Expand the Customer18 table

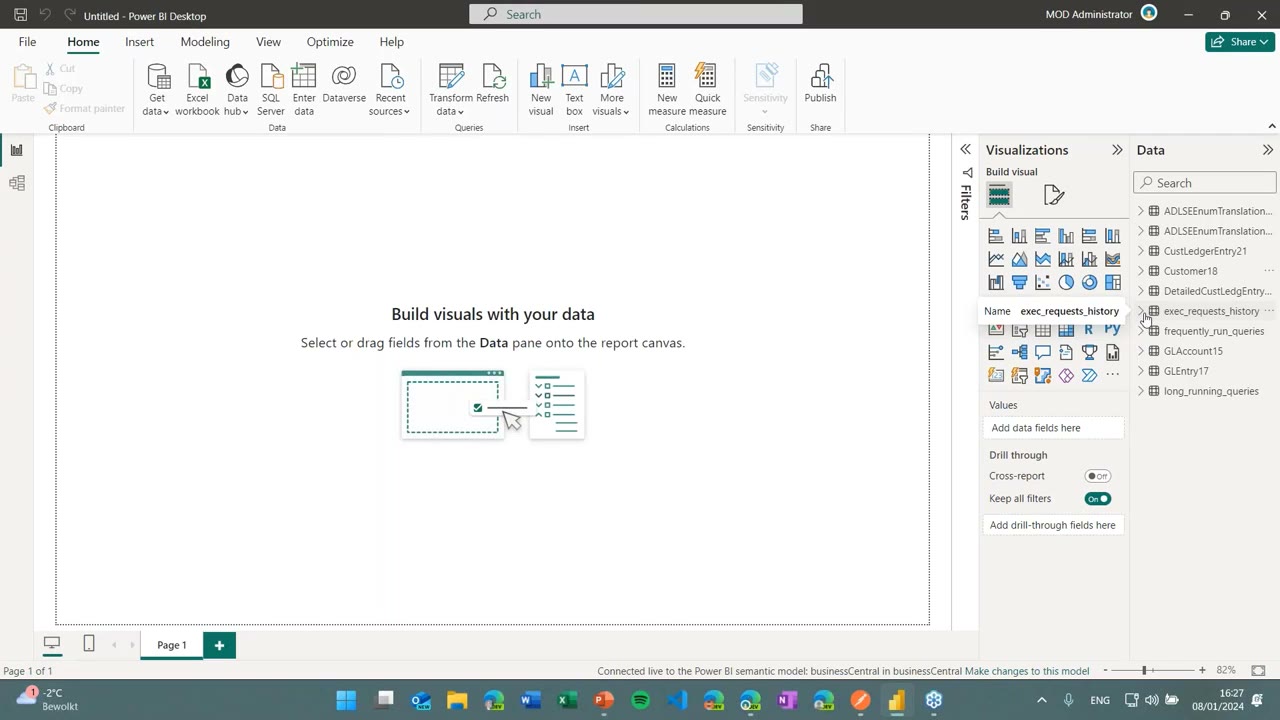pos(1141,271)
